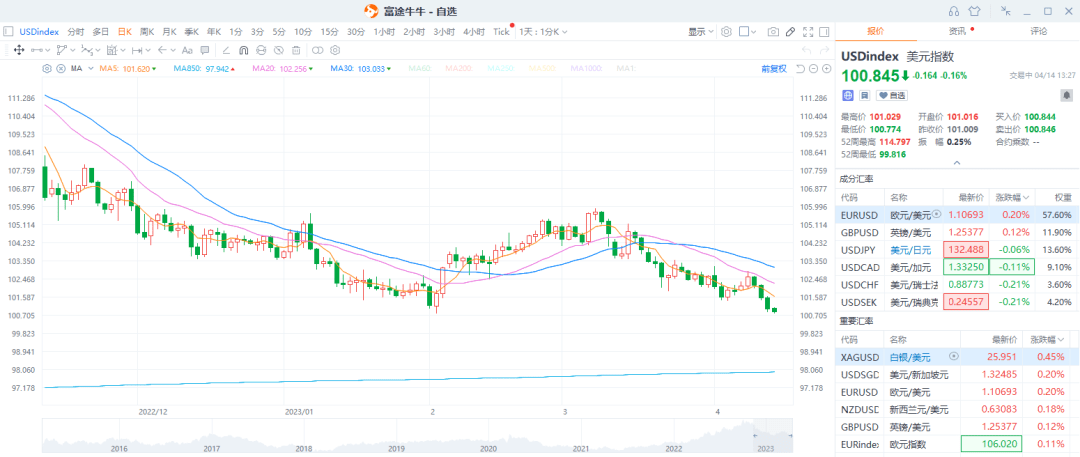
Task: Toggle the right side panel layout
Action: (x=822, y=31)
